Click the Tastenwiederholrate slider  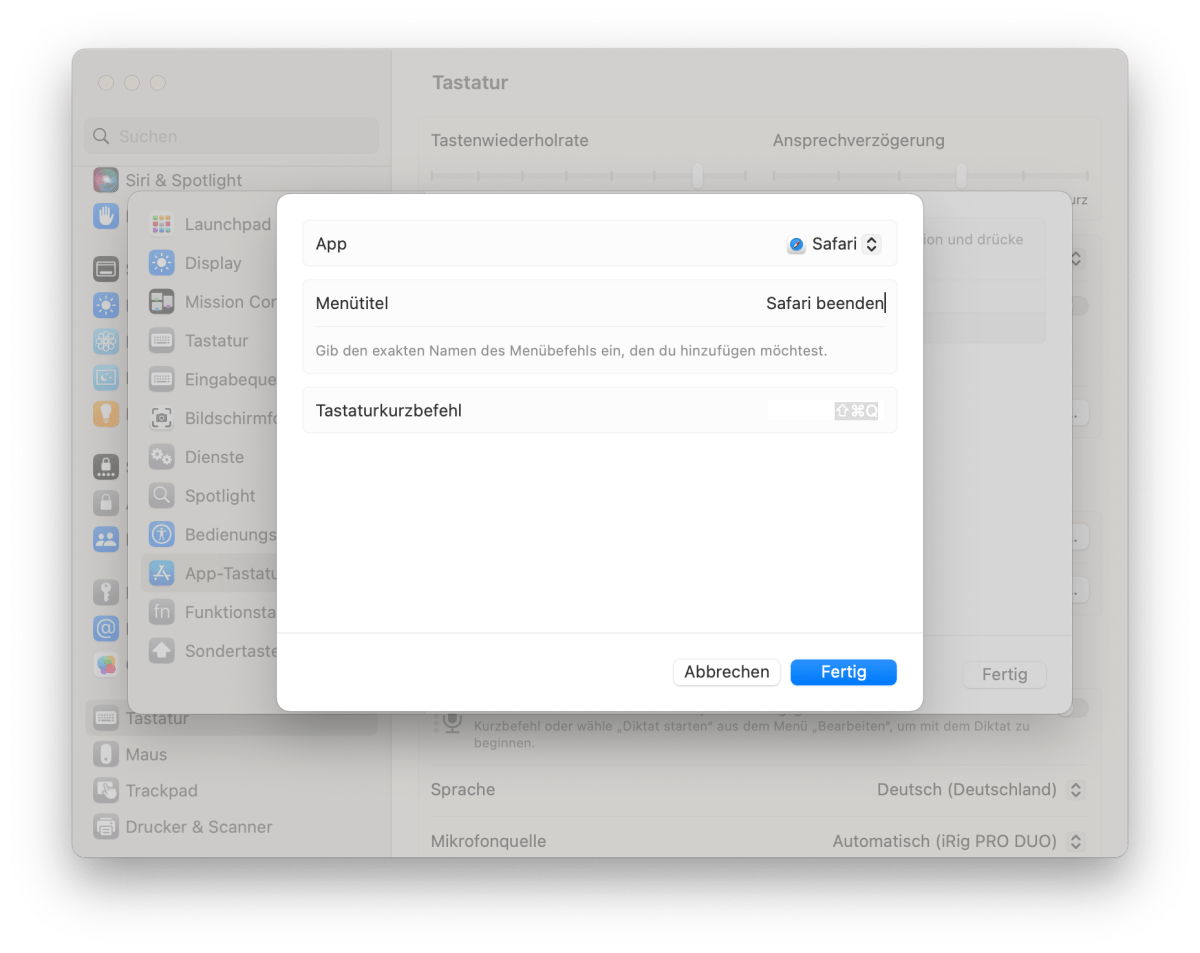pos(588,176)
